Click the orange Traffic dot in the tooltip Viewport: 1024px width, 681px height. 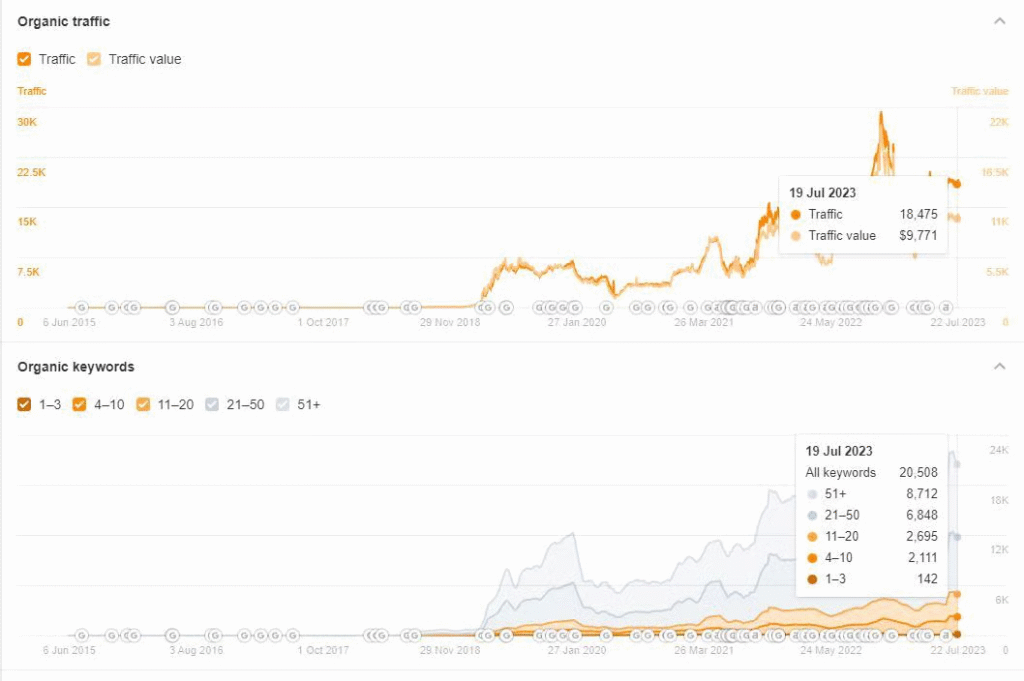coord(796,215)
